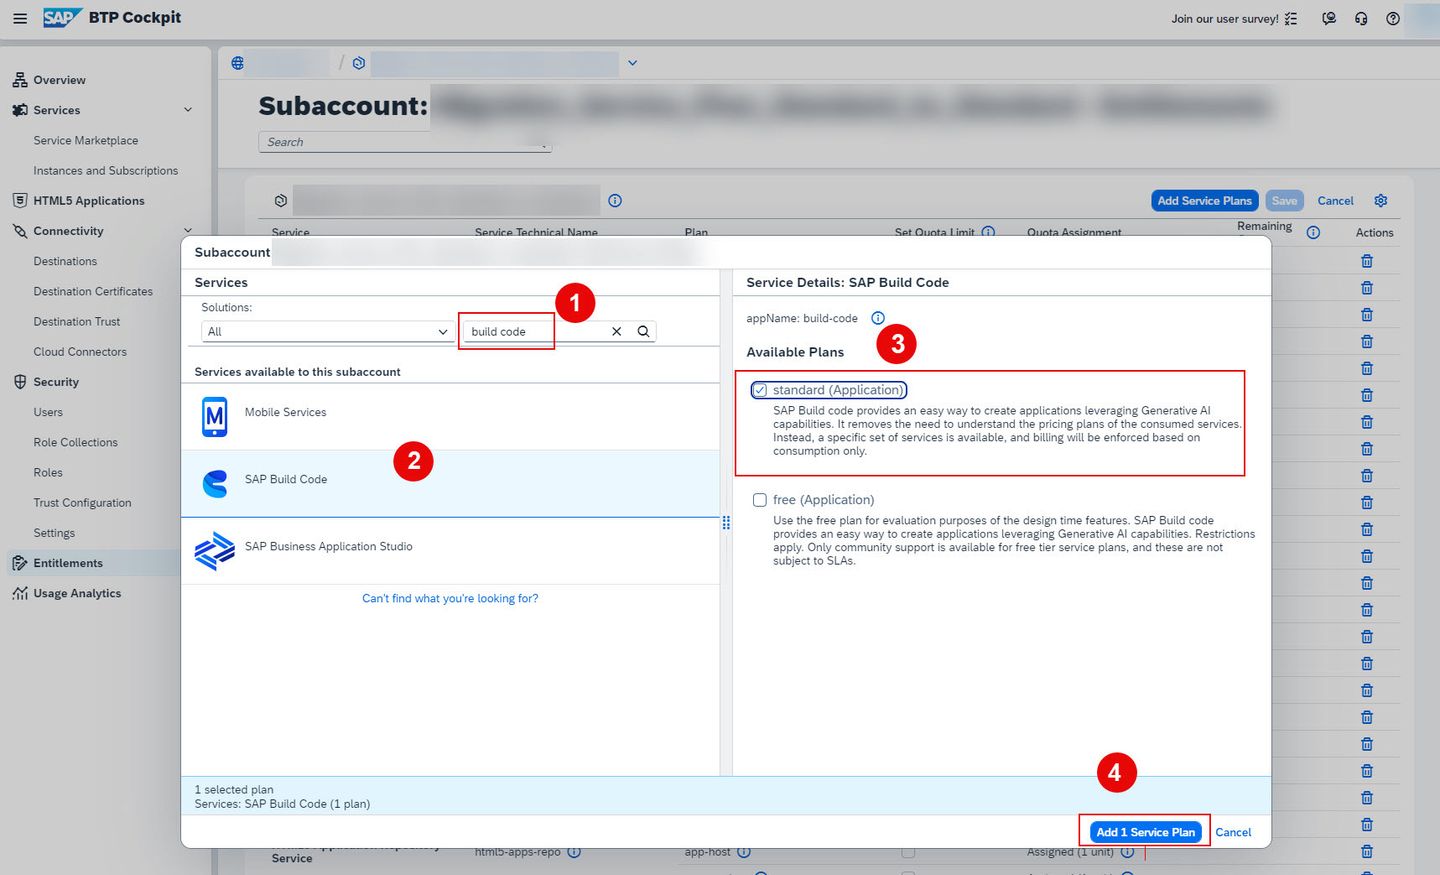Collapse the Connectivity sidebar group
The image size is (1440, 875).
coord(188,231)
